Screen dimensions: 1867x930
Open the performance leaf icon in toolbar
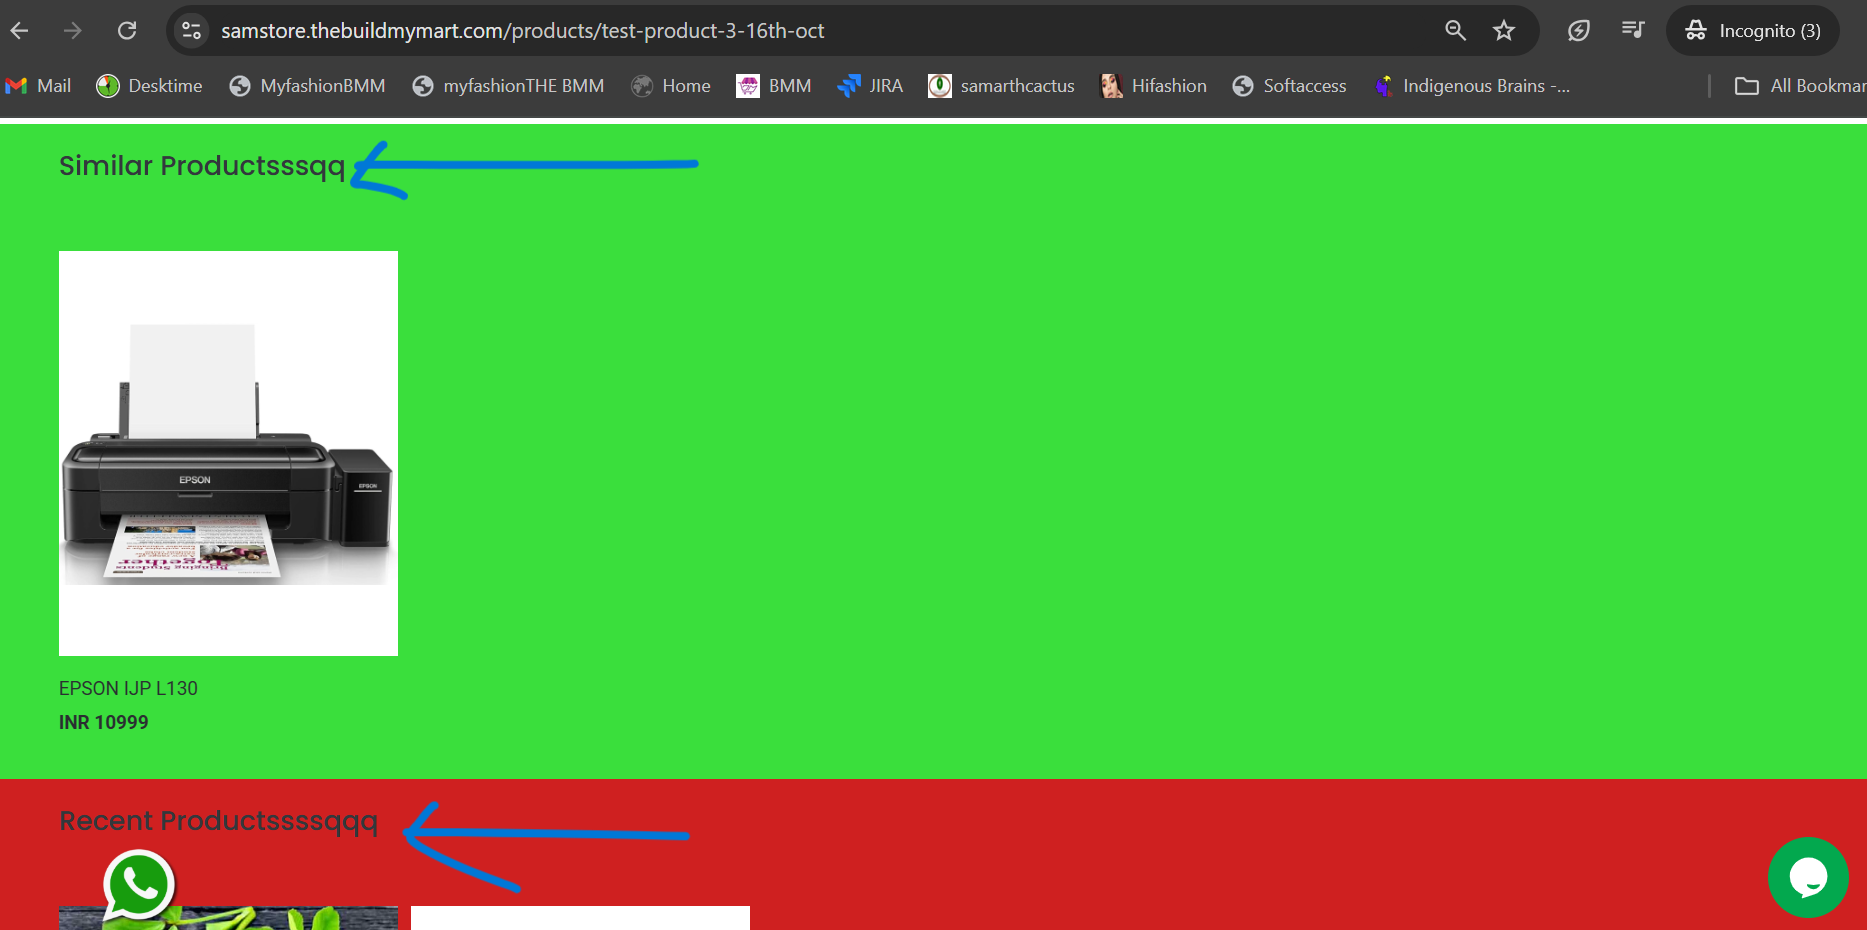pyautogui.click(x=1579, y=31)
